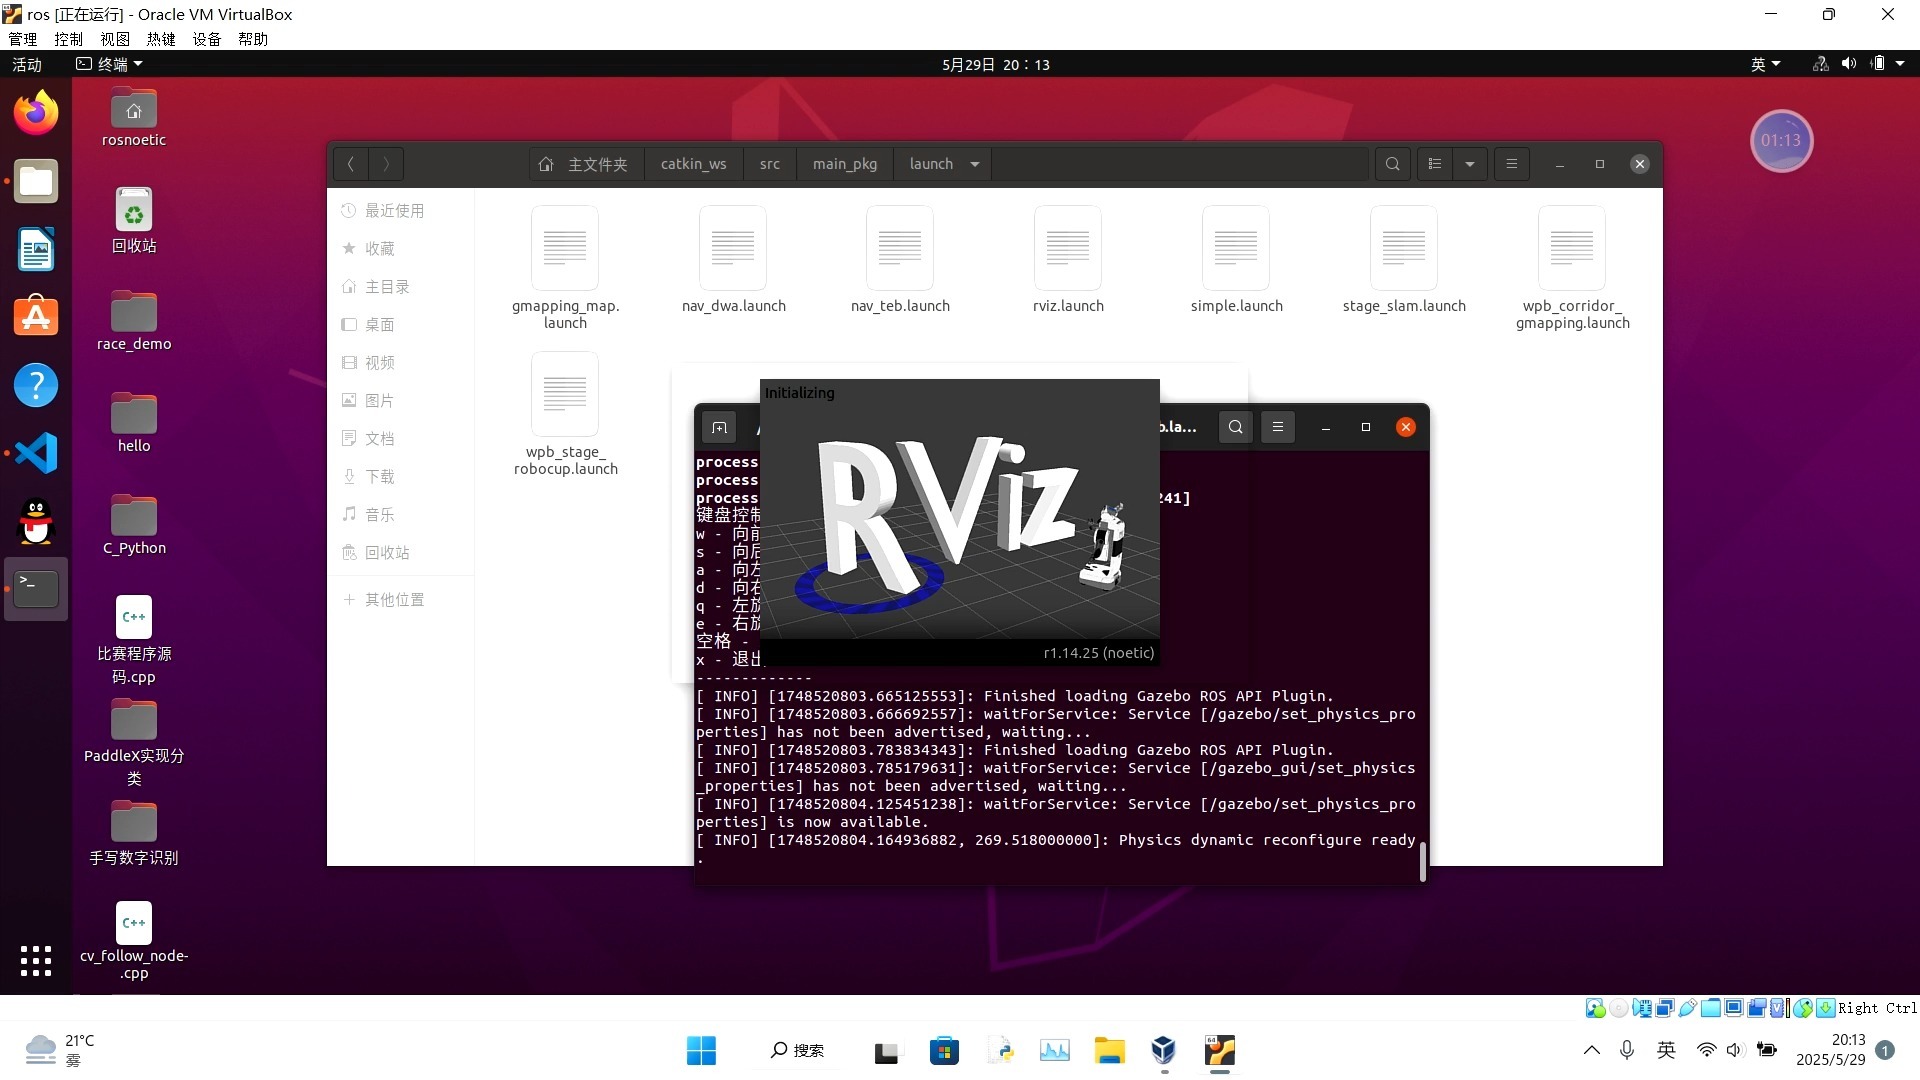Select the rviz.launch file

(x=1068, y=260)
